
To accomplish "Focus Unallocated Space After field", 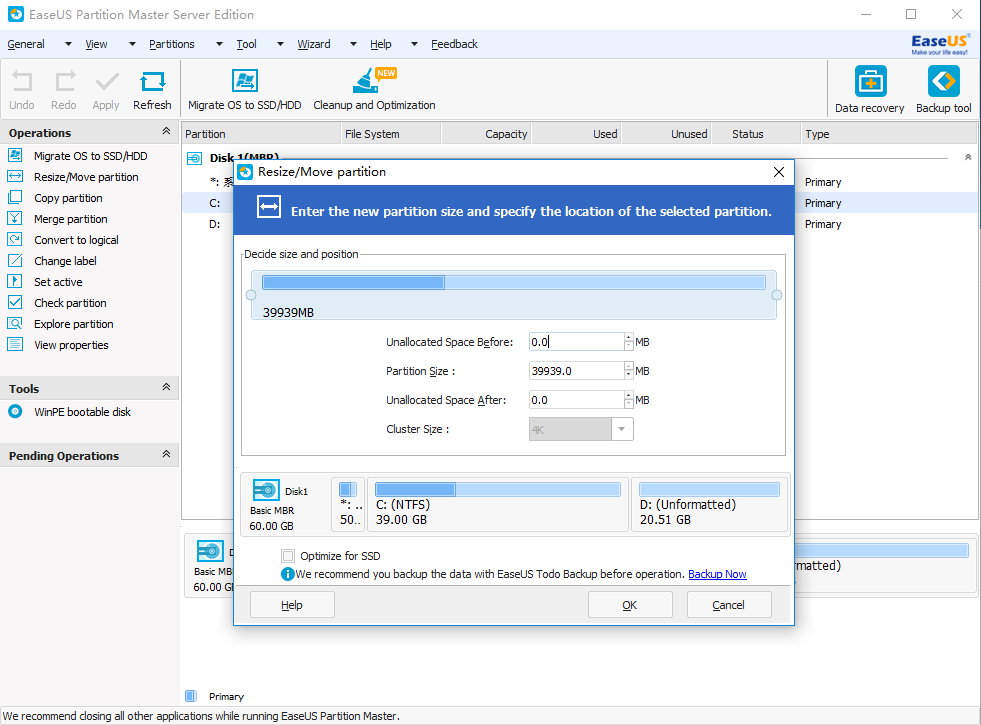I will (576, 400).
